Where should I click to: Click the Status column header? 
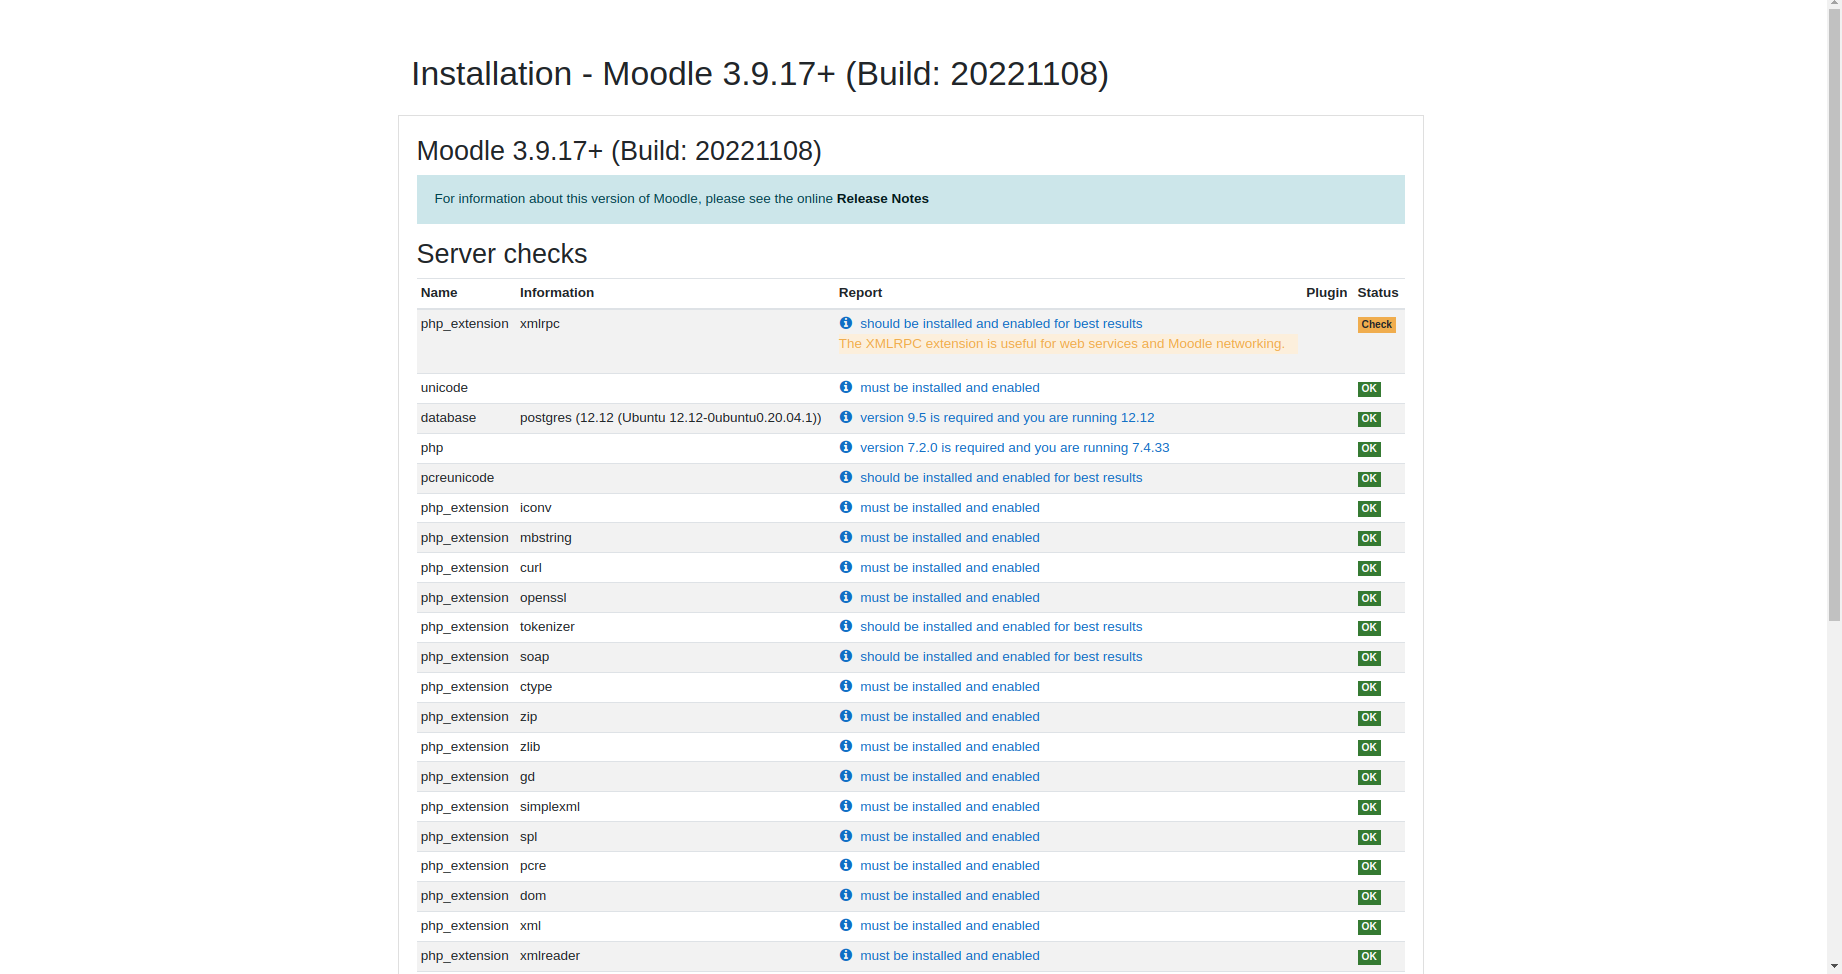[x=1378, y=293]
